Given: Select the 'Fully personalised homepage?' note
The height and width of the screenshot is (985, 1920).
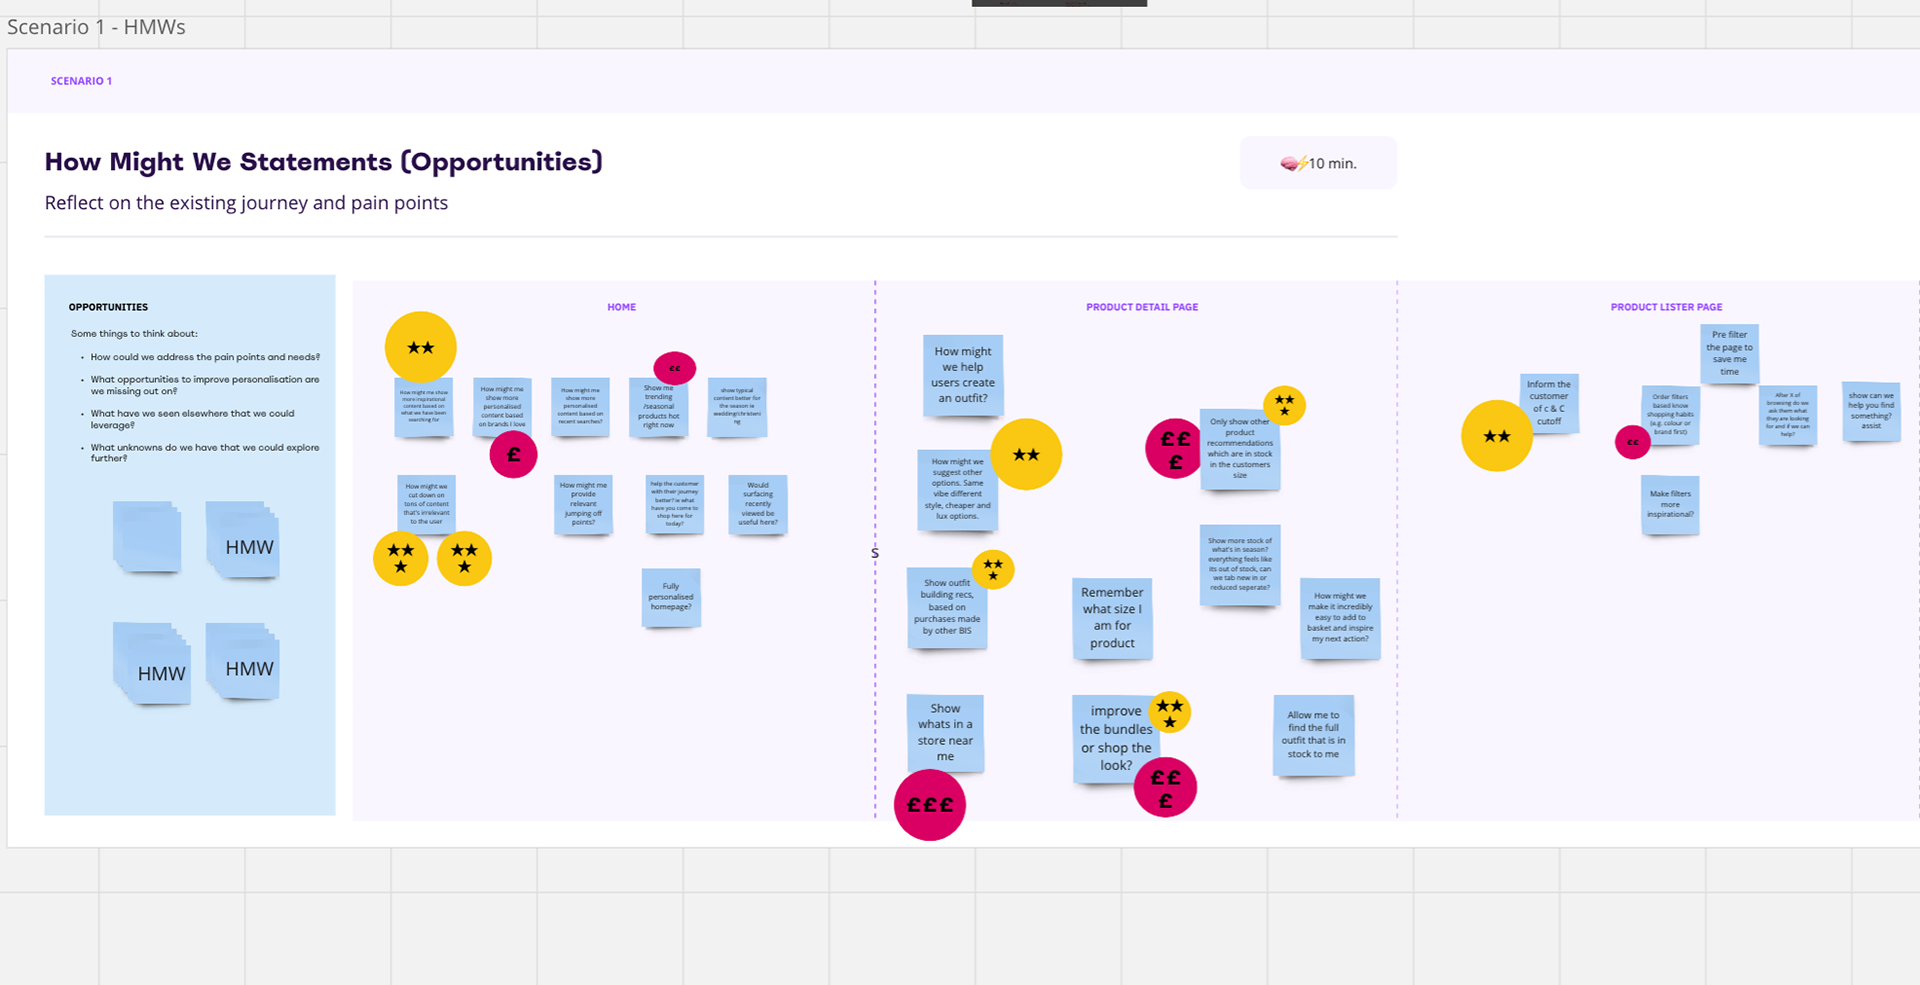Looking at the screenshot, I should [671, 598].
